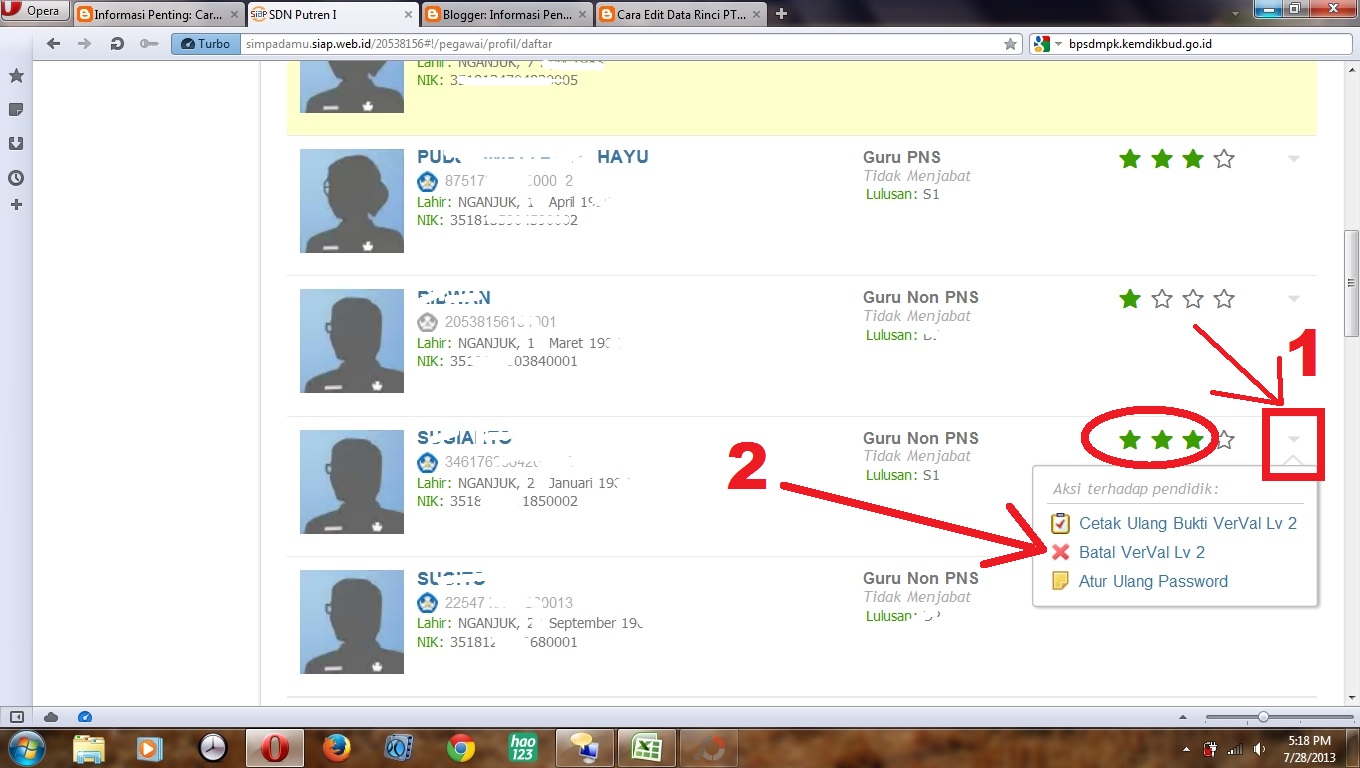Click the red X icon beside Batal VerVal
This screenshot has width=1360, height=768.
pyautogui.click(x=1061, y=552)
